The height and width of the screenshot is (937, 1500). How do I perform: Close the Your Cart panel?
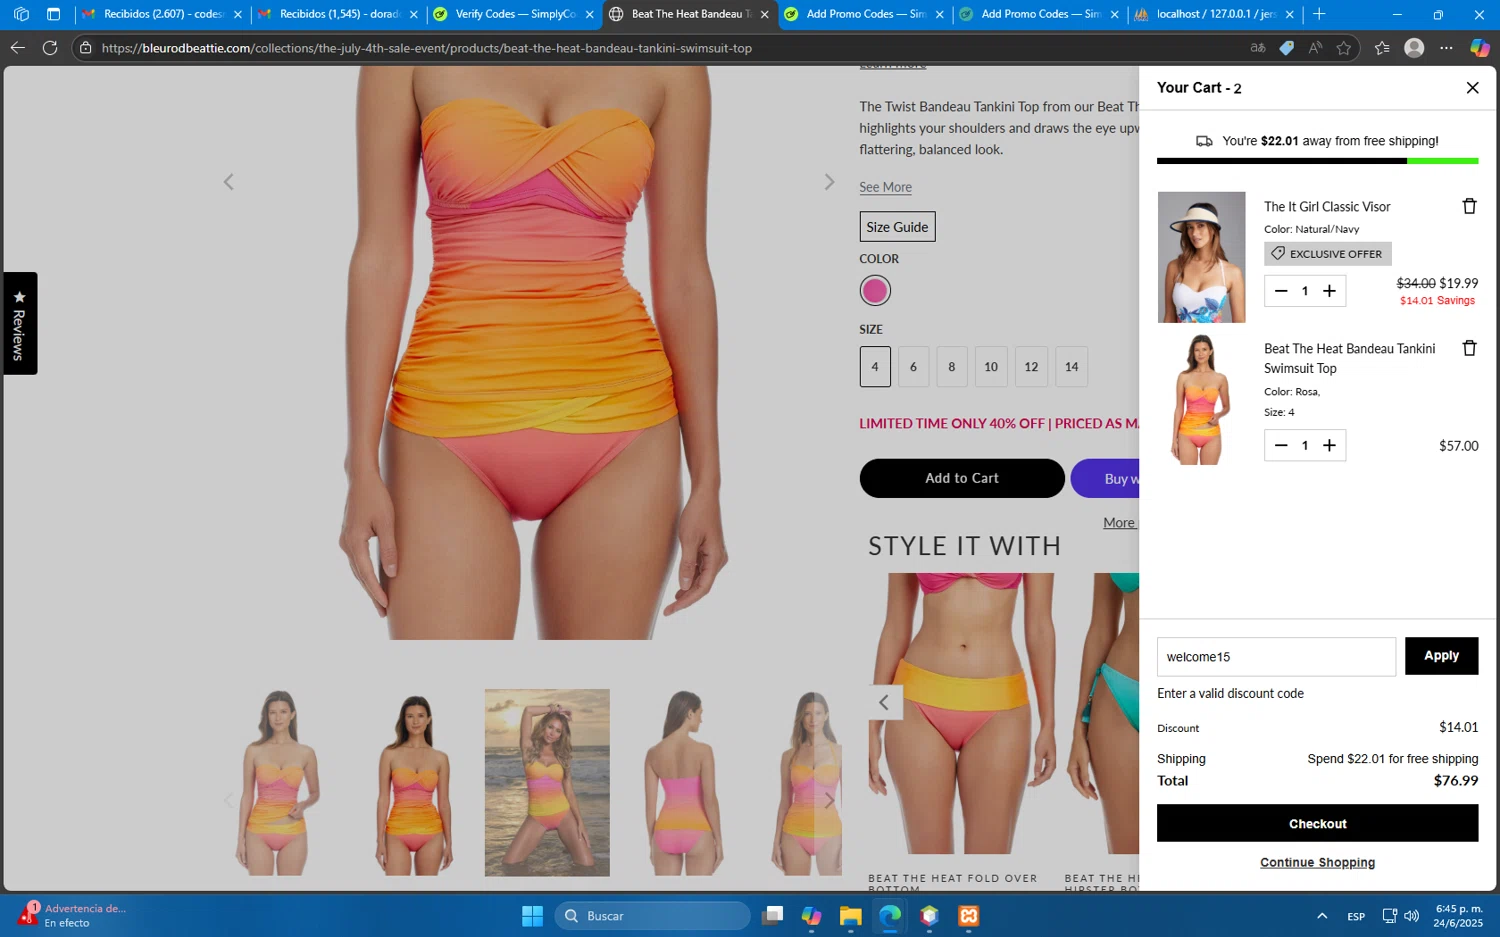tap(1472, 88)
